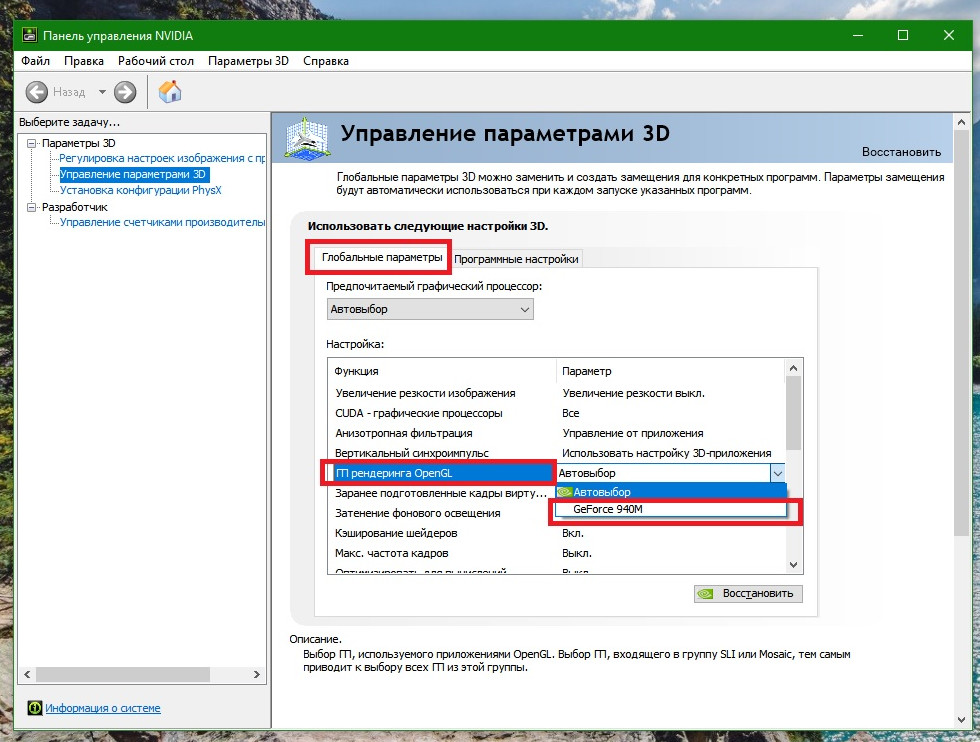Collapse the Разработчик tree node
This screenshot has height=742, width=980.
click(x=31, y=207)
